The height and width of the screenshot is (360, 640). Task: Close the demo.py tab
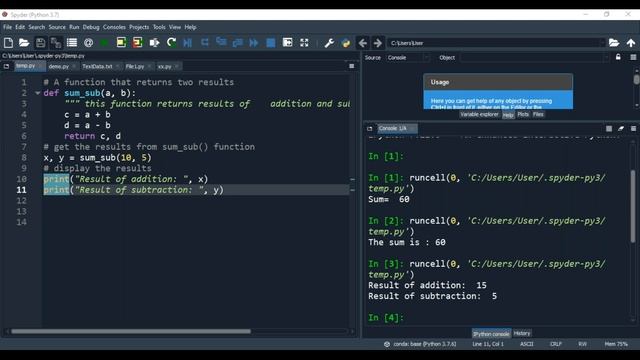coord(74,66)
